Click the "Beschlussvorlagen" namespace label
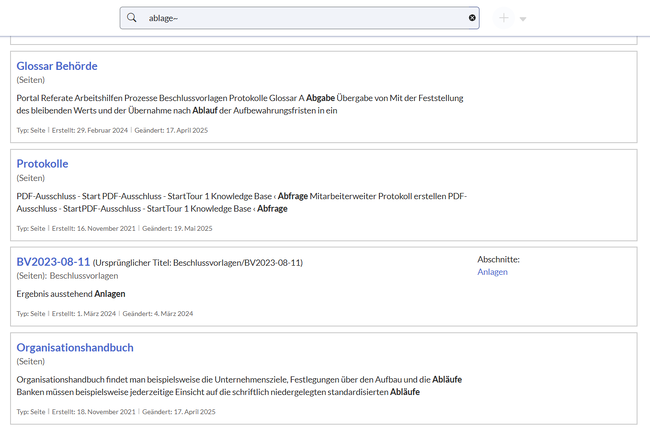This screenshot has width=650, height=429. [84, 276]
